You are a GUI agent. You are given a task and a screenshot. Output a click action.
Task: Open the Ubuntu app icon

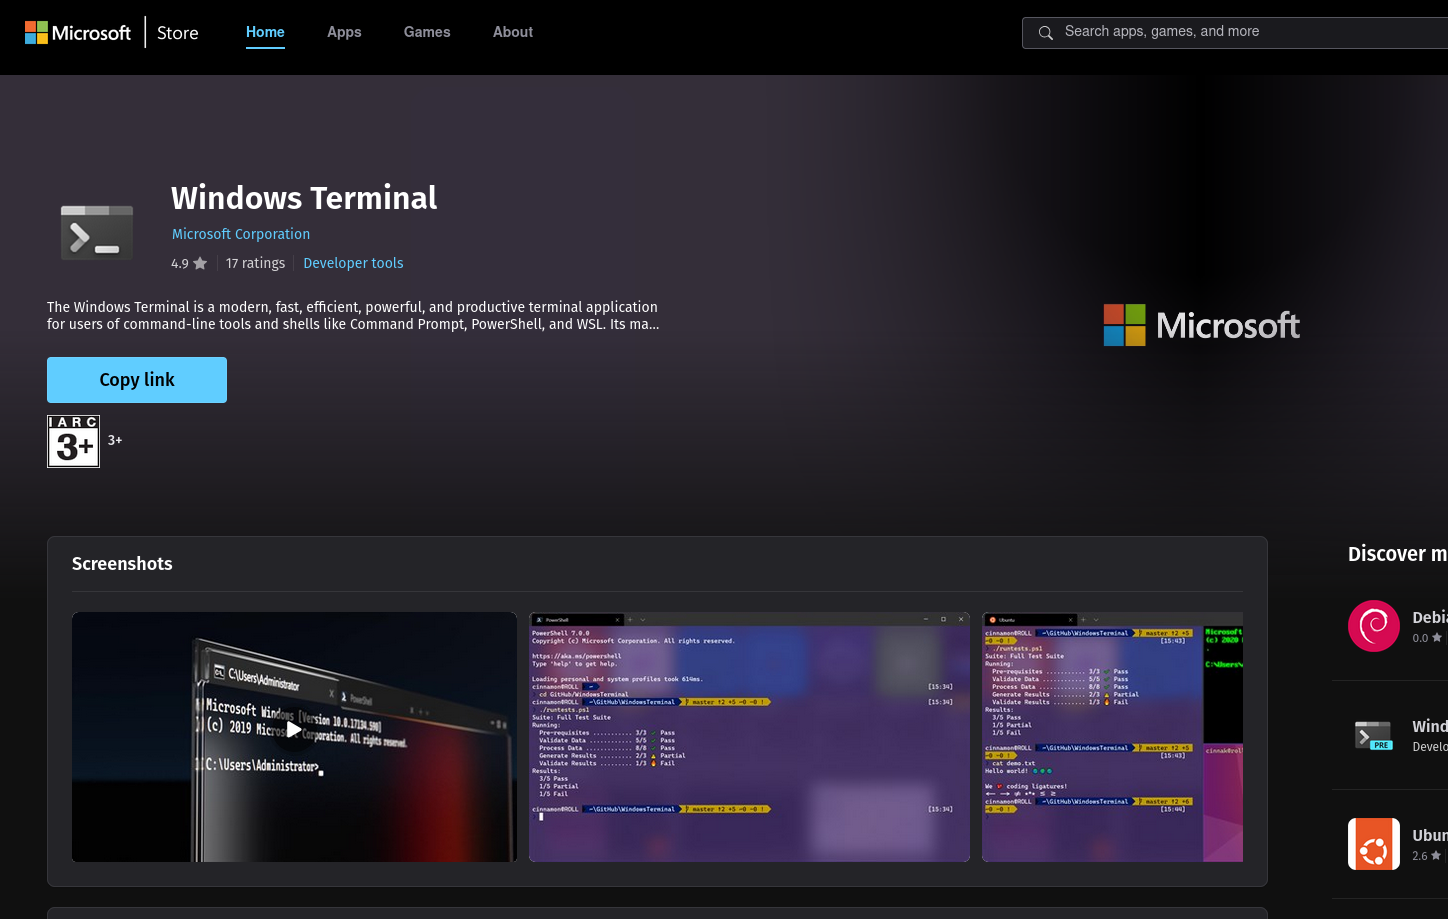pos(1374,844)
